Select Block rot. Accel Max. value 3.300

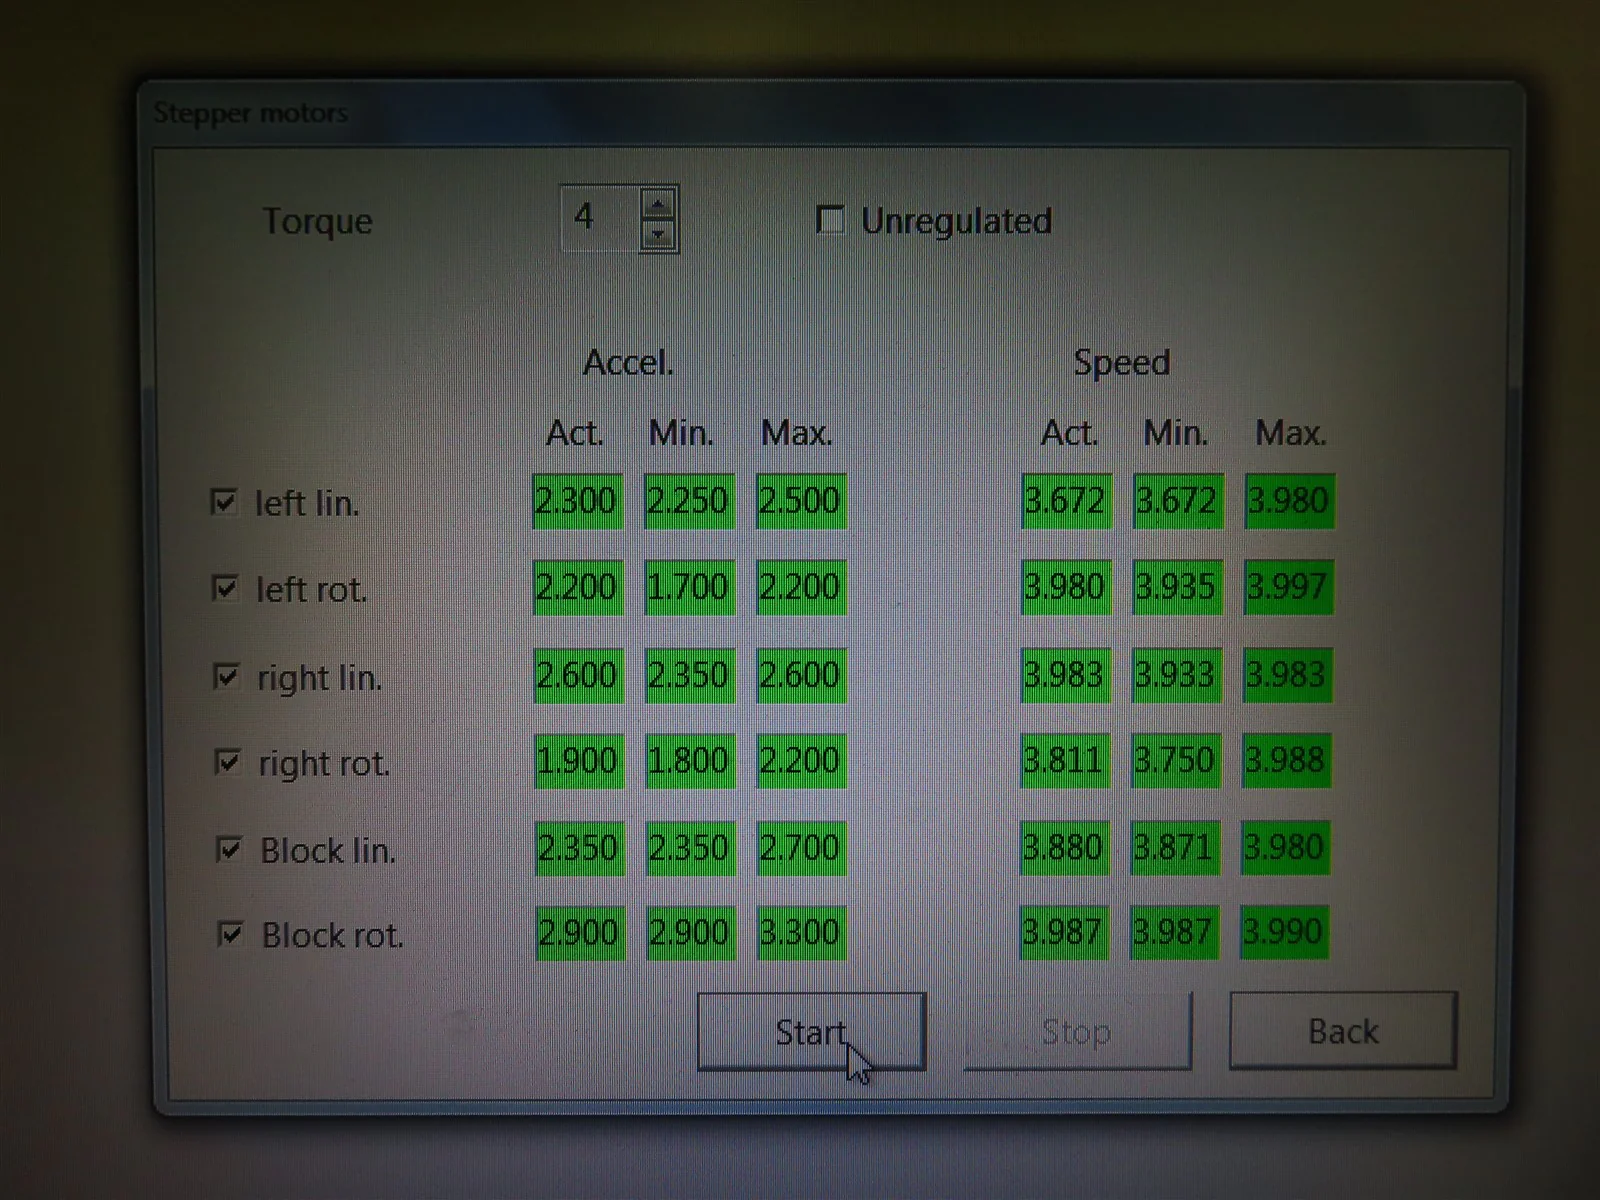[801, 933]
